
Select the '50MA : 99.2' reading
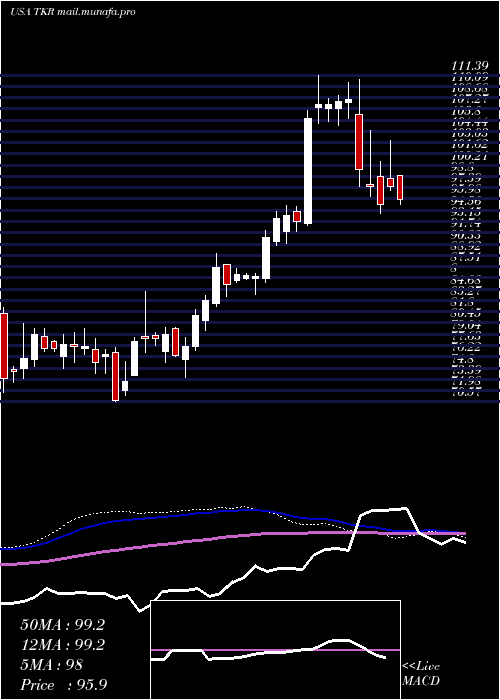pyautogui.click(x=63, y=625)
